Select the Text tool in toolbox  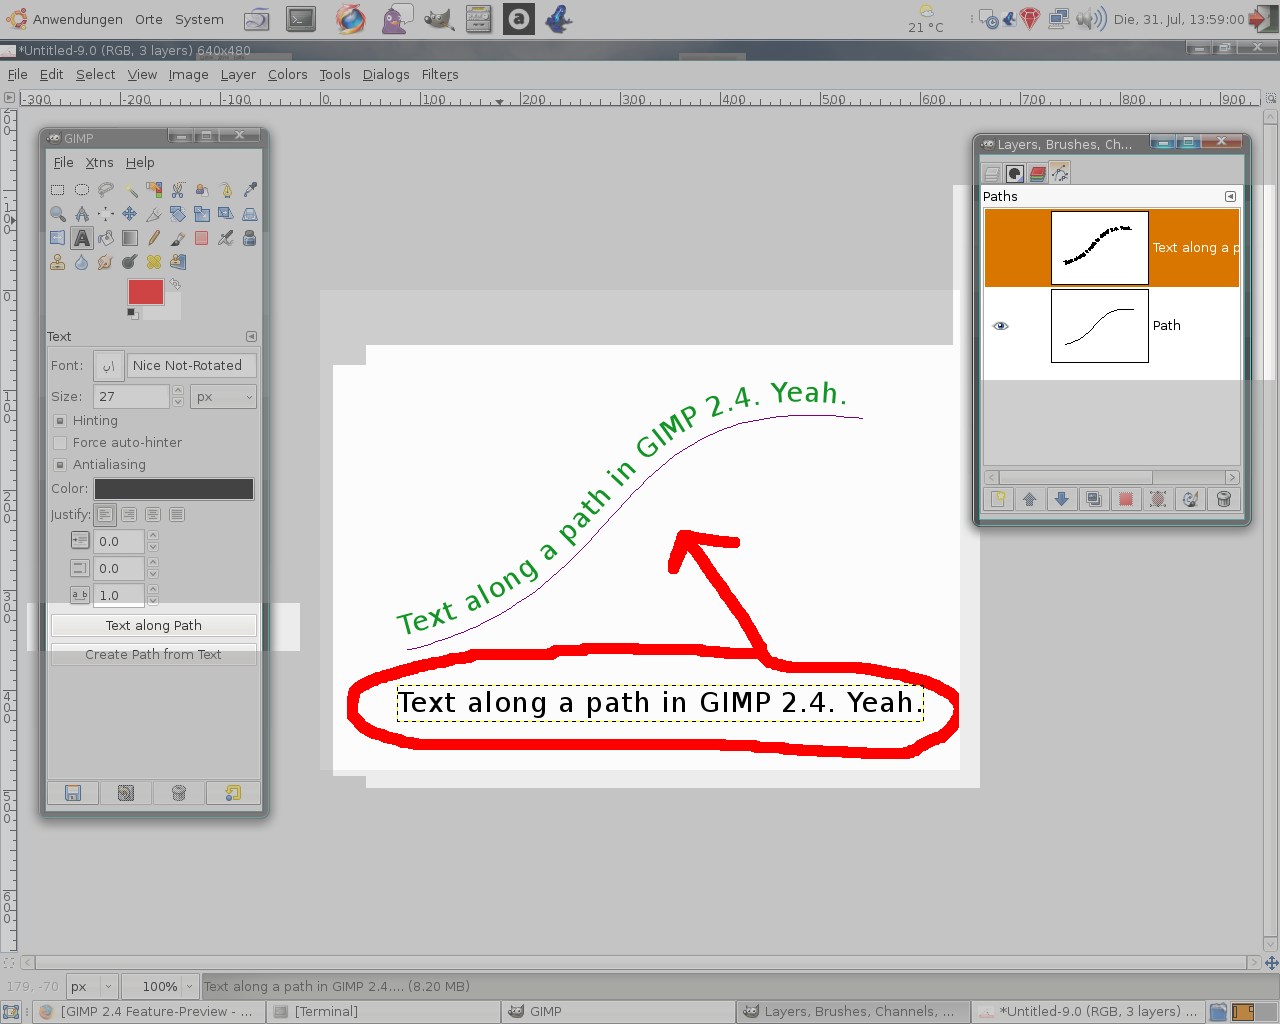pos(82,237)
